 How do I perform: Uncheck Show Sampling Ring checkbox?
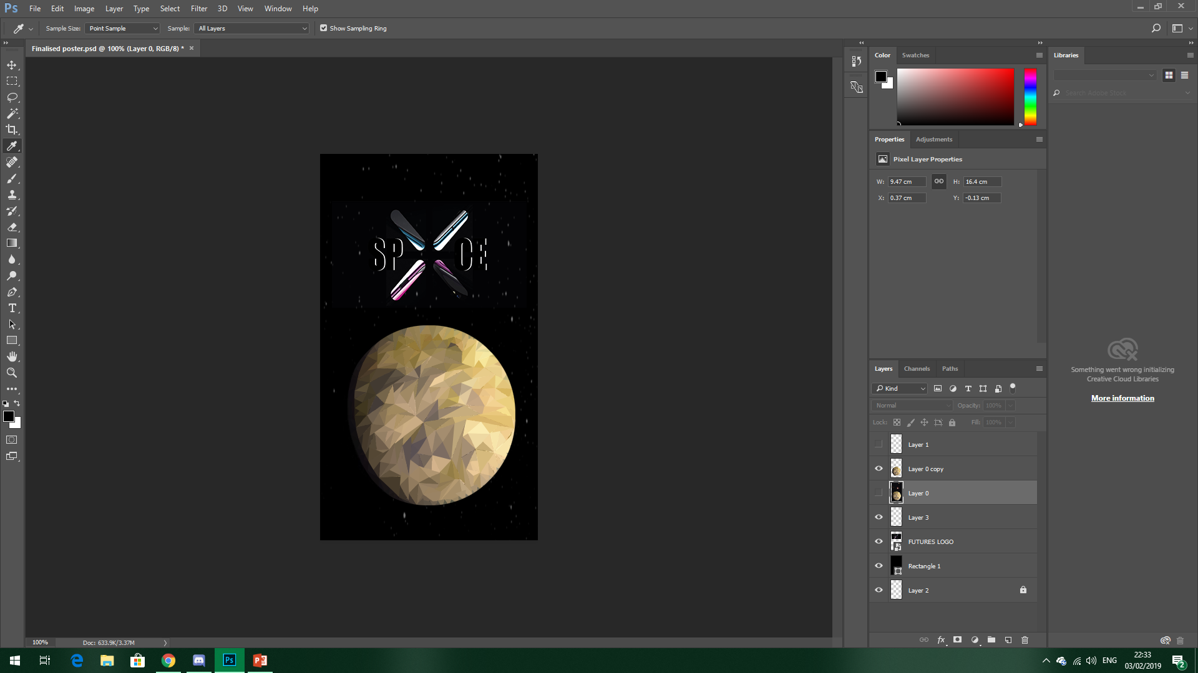pos(323,28)
